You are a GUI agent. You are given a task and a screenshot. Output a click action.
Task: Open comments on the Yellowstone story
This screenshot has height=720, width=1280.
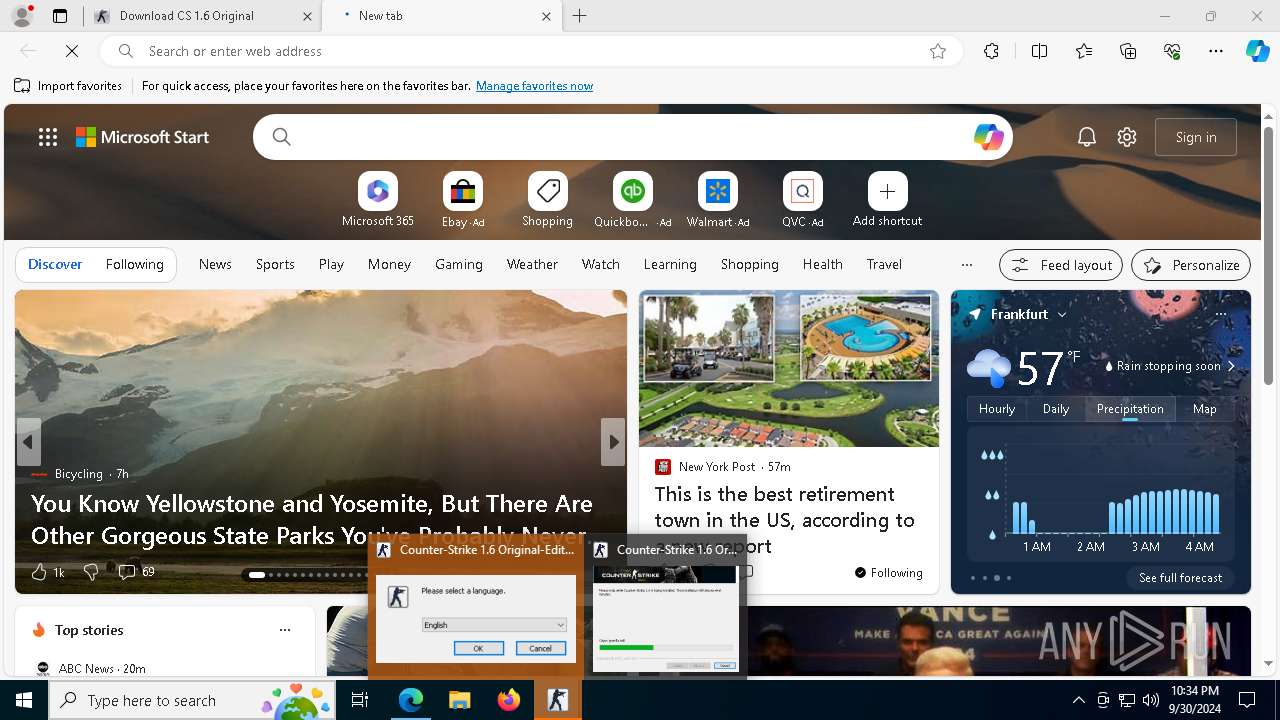pyautogui.click(x=136, y=572)
